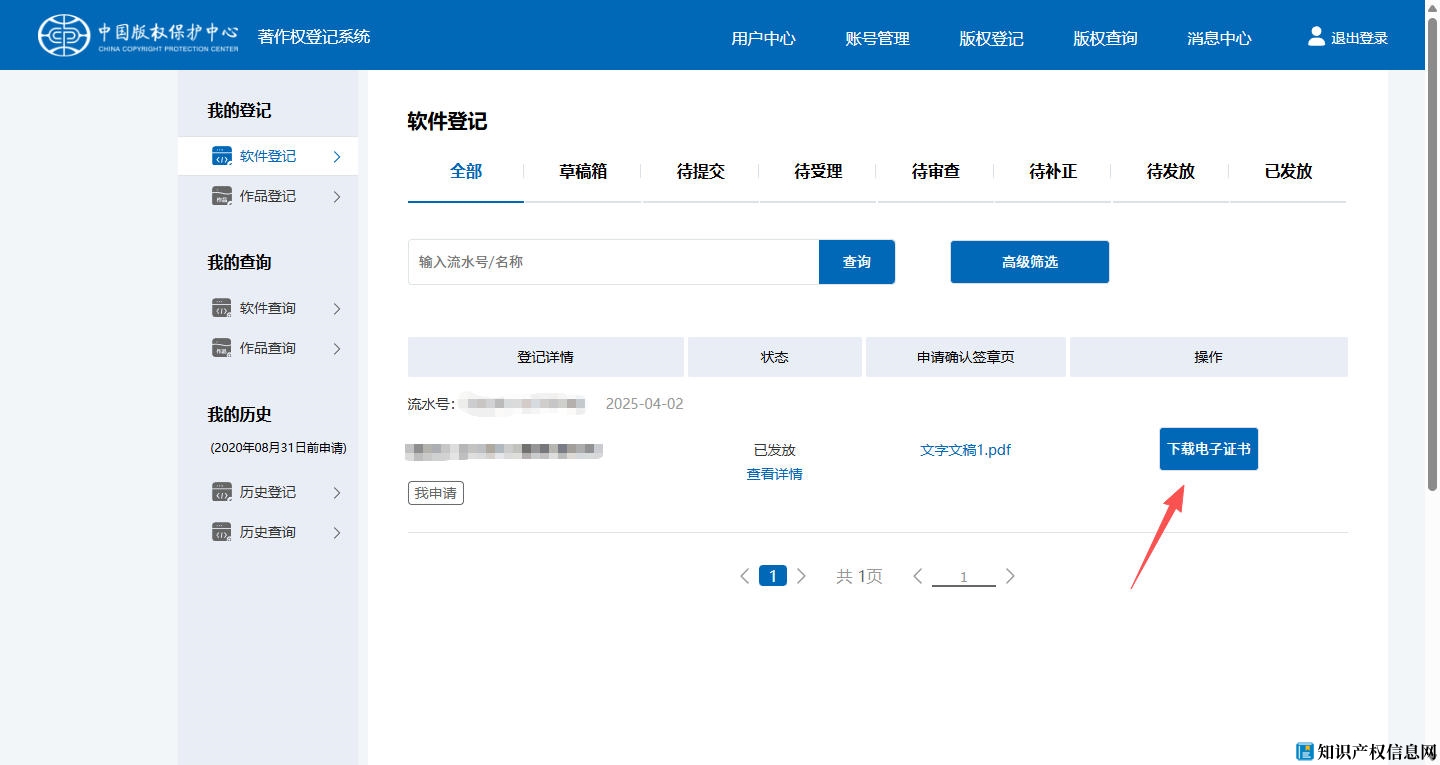Open 消息中心 in top navigation

tap(1219, 38)
